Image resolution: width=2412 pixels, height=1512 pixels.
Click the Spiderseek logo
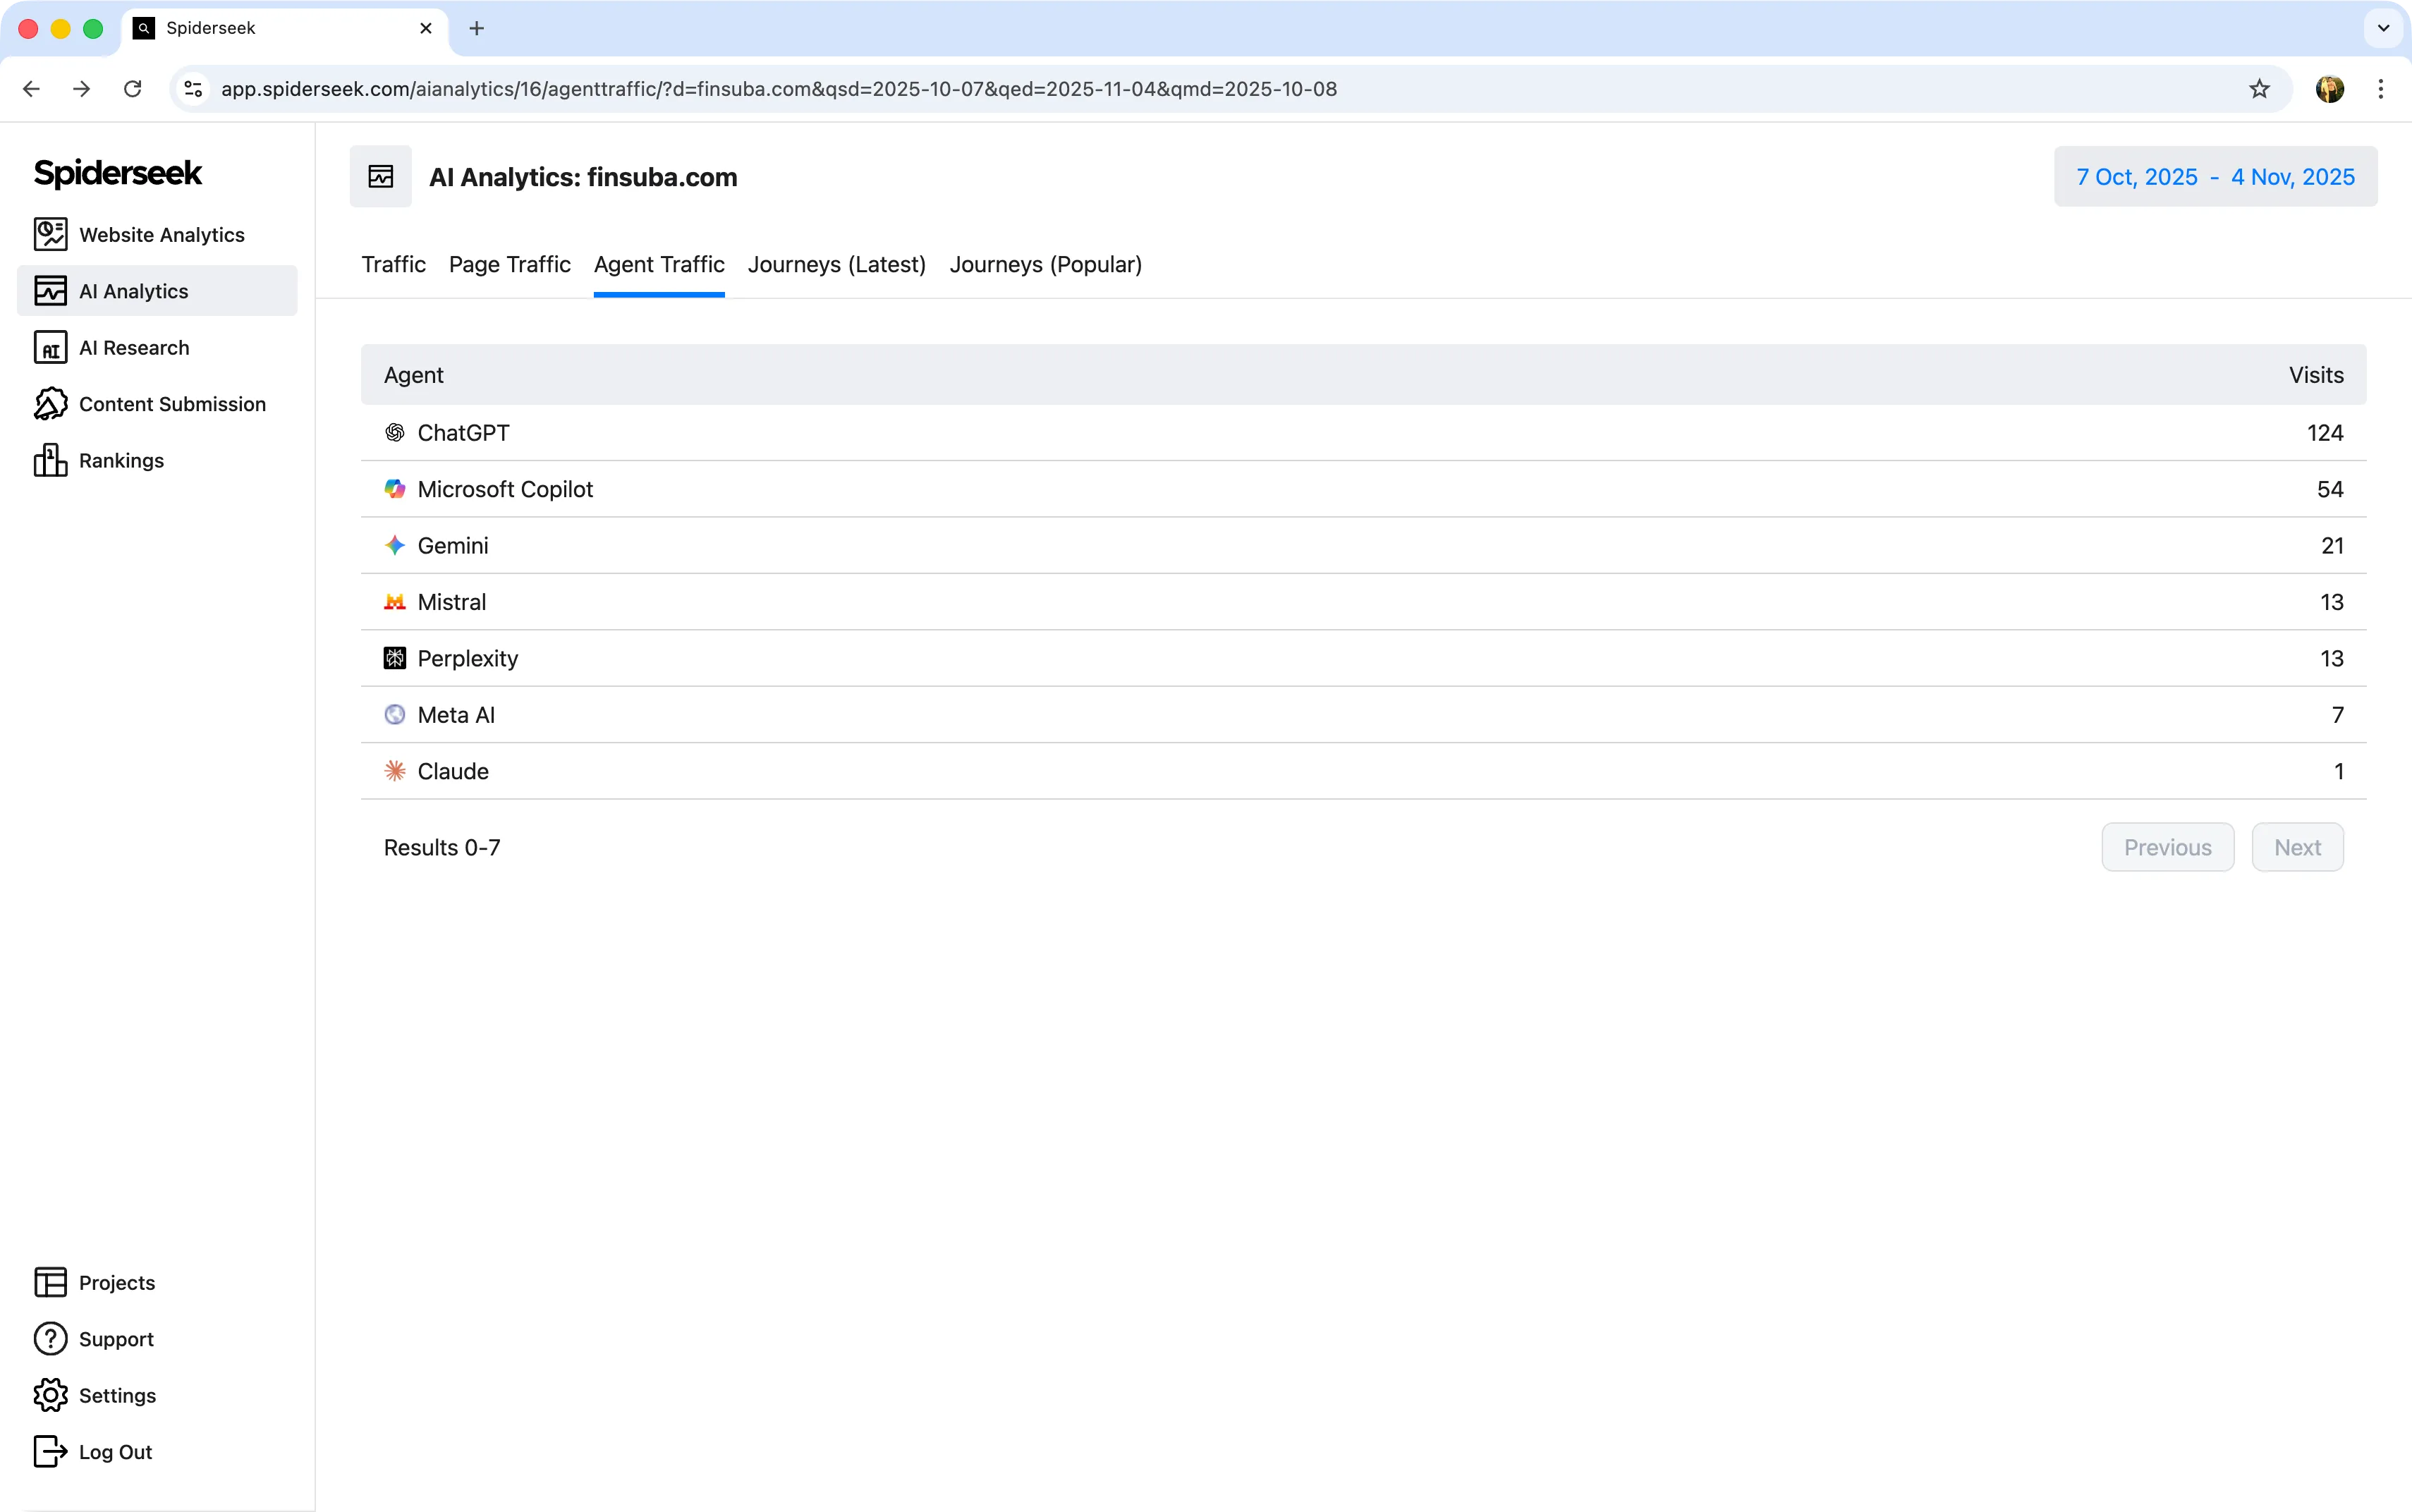117,173
